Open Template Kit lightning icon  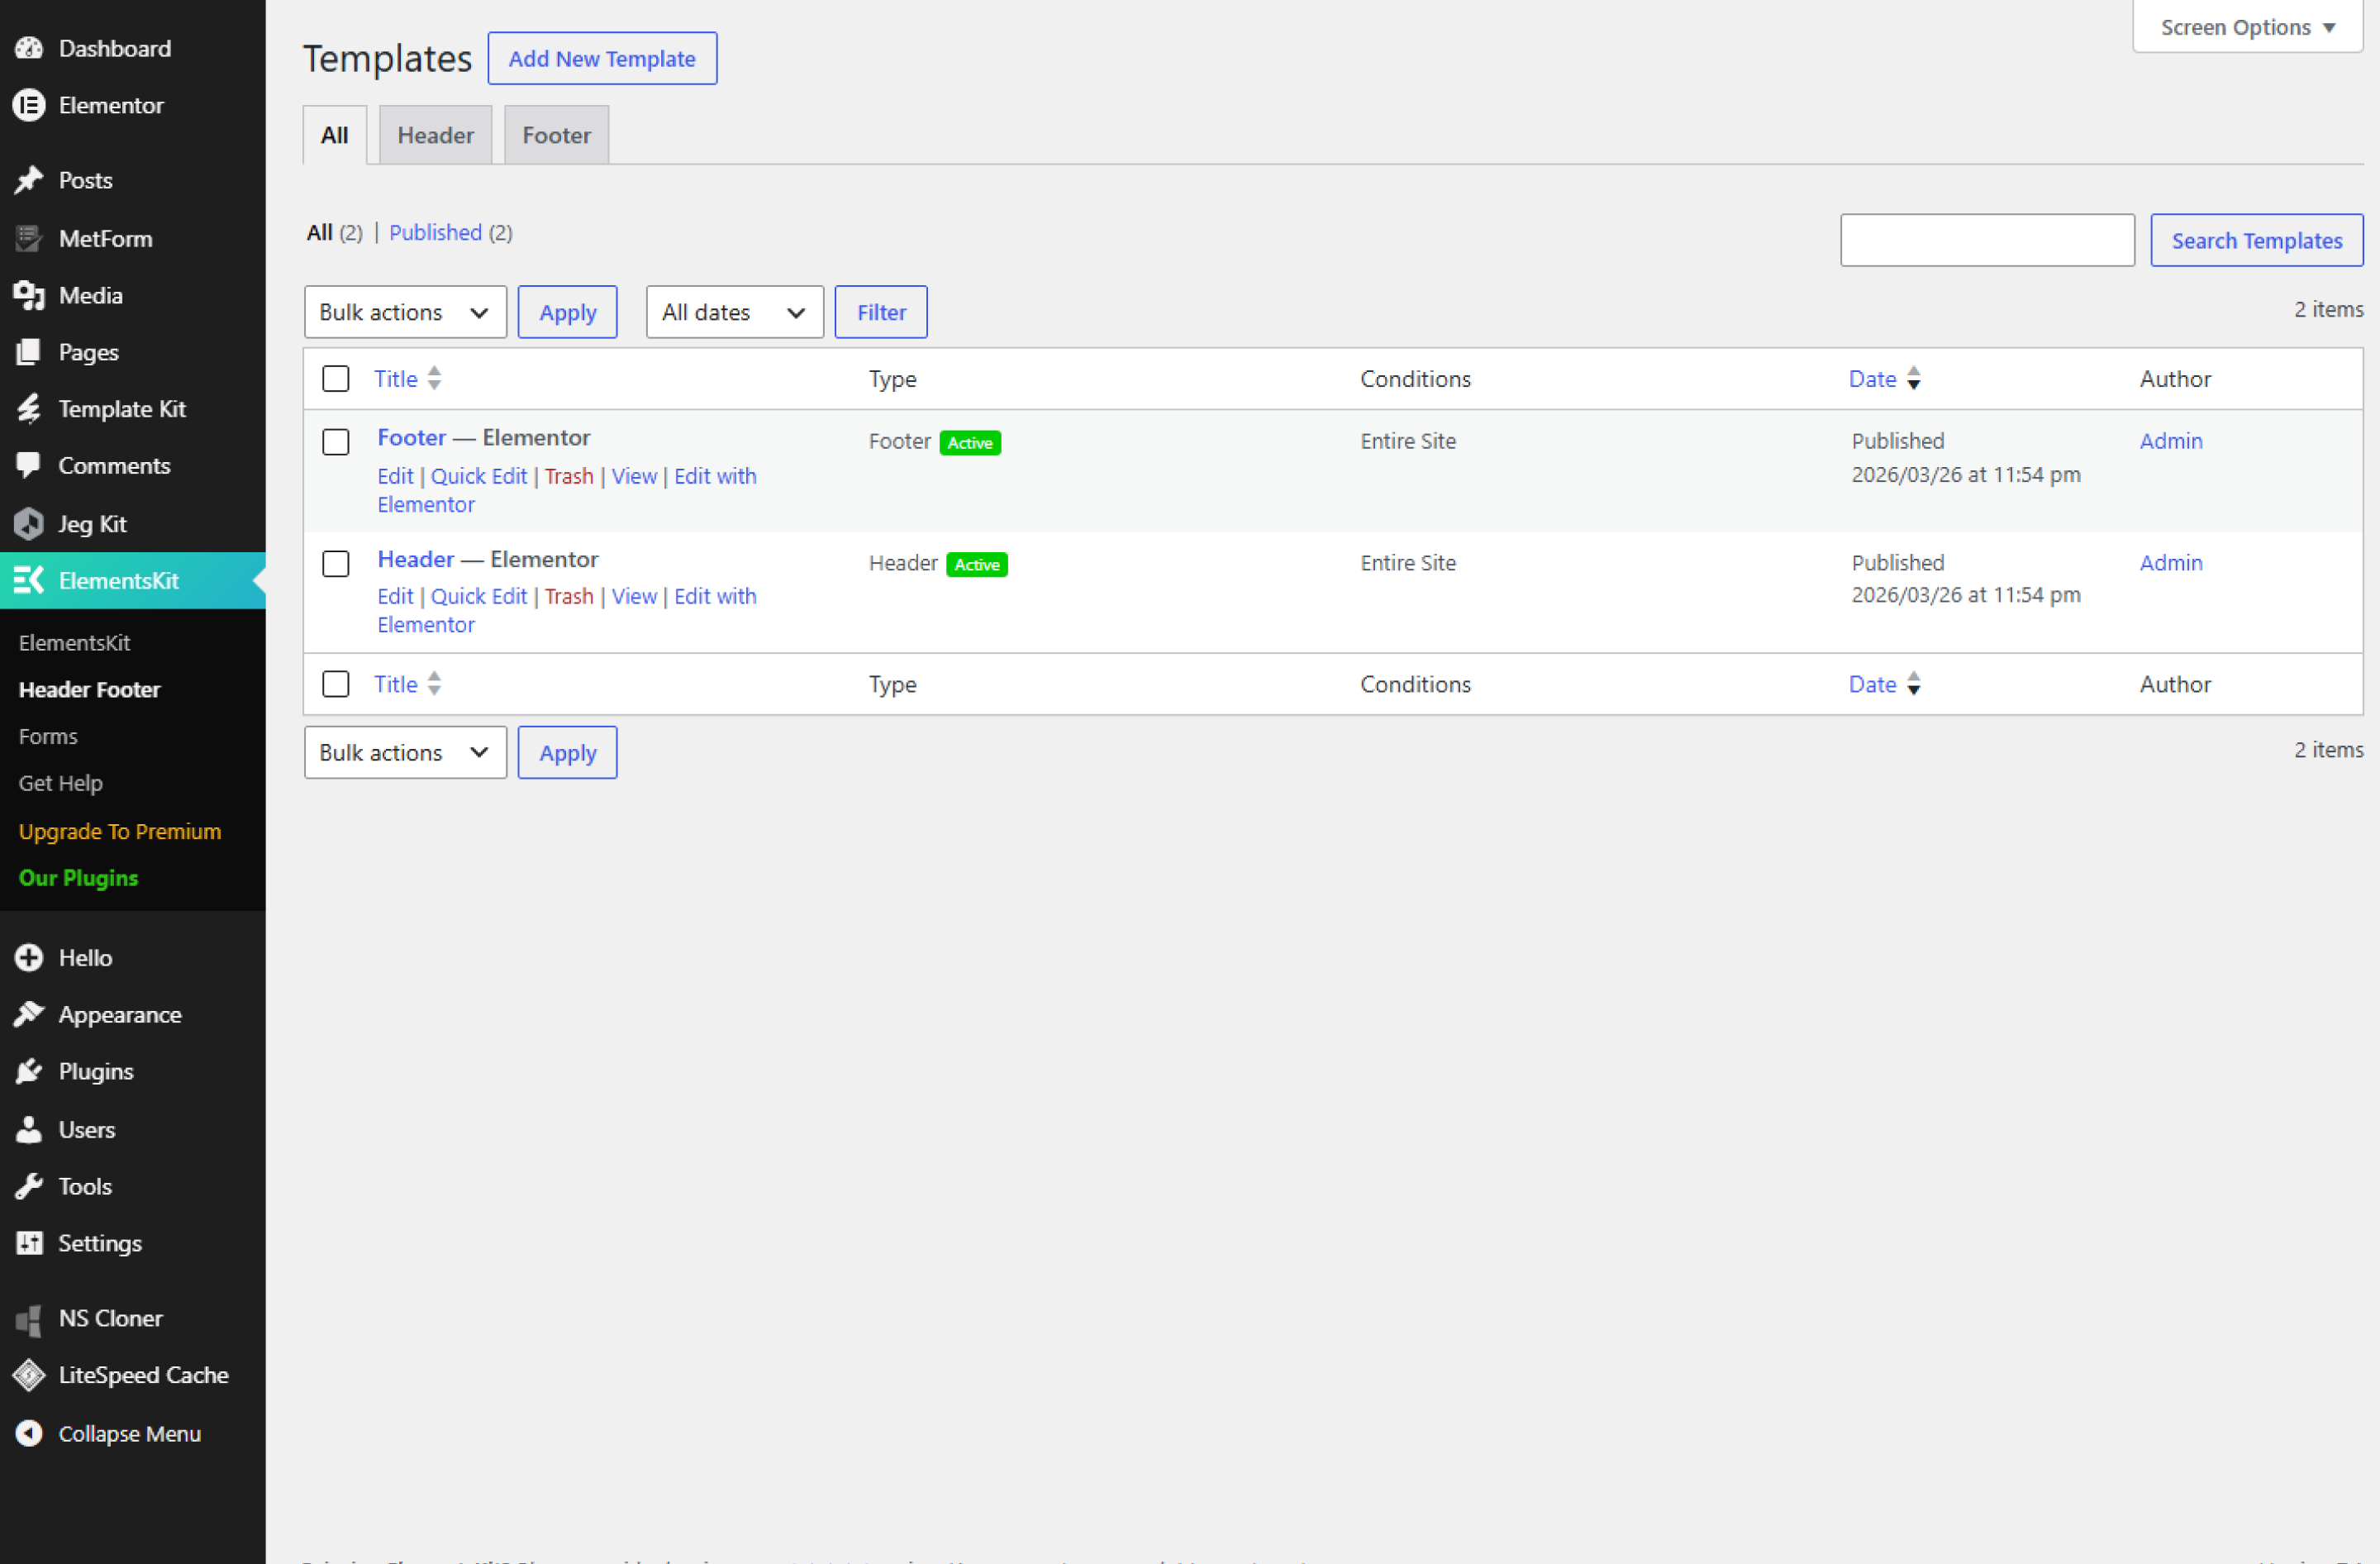tap(29, 408)
